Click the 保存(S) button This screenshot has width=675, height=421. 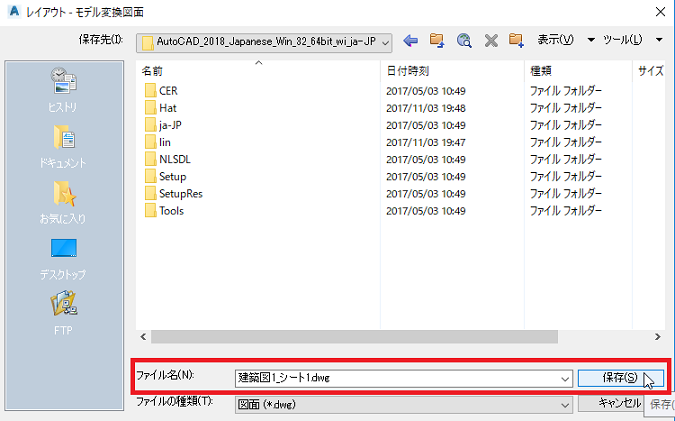(620, 378)
